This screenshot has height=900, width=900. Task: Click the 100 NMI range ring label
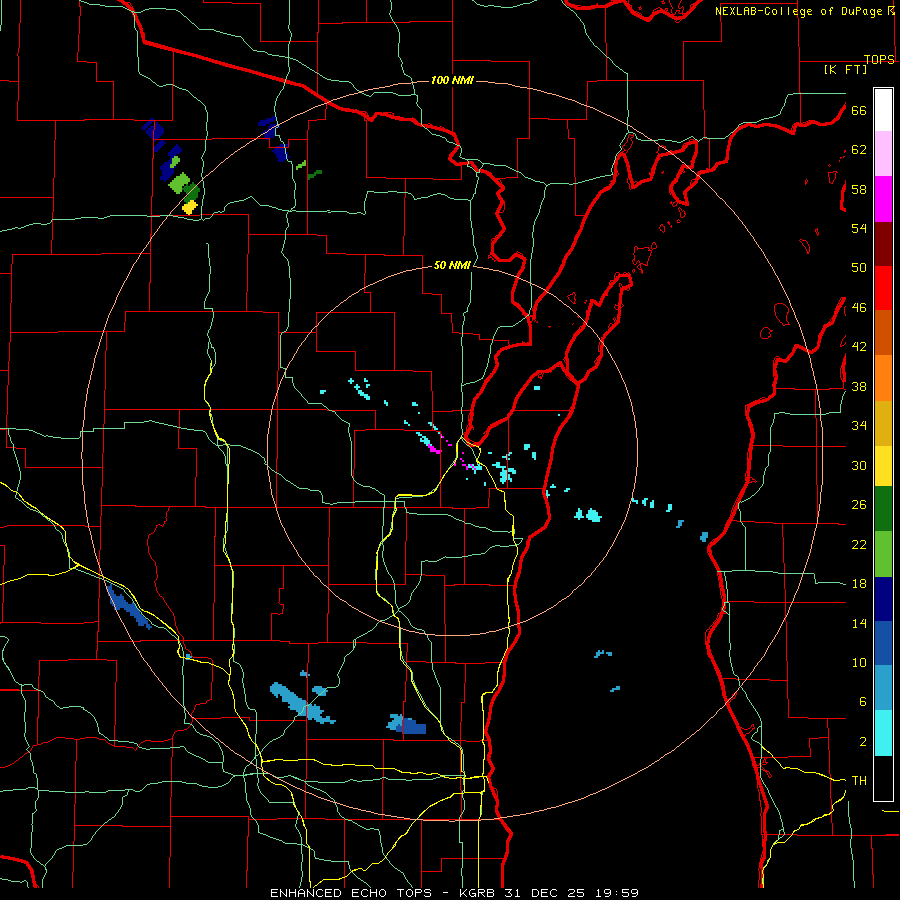(x=452, y=80)
